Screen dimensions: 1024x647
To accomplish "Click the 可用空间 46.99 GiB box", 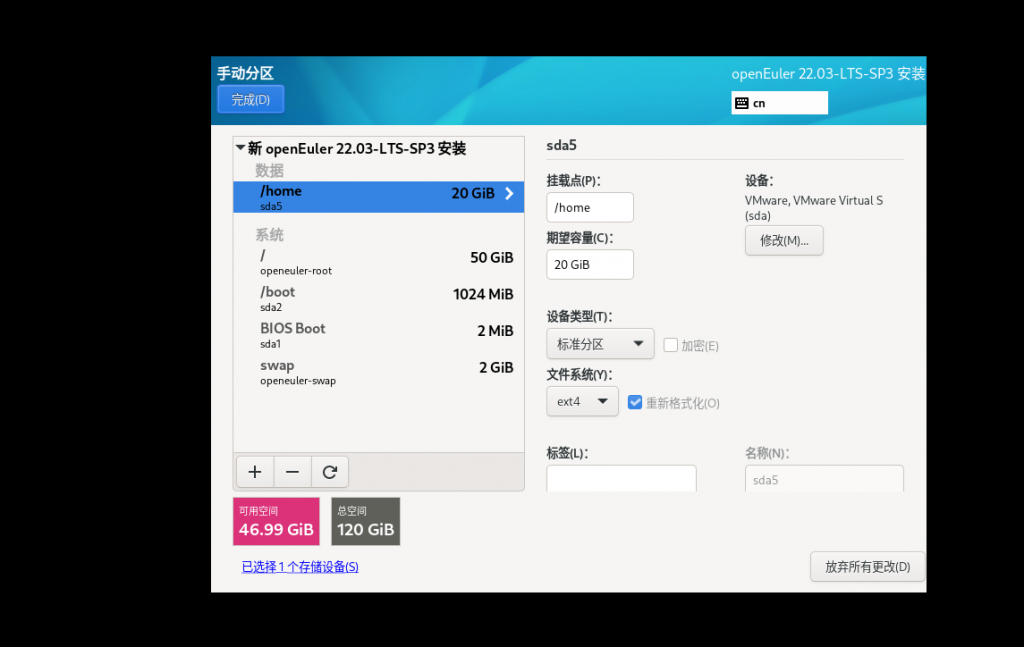I will (x=276, y=521).
